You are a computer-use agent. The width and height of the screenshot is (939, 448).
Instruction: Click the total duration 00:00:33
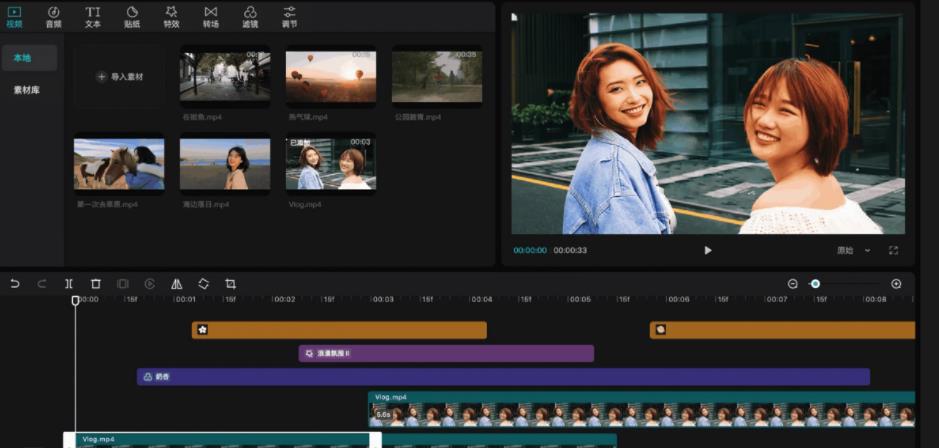[570, 250]
